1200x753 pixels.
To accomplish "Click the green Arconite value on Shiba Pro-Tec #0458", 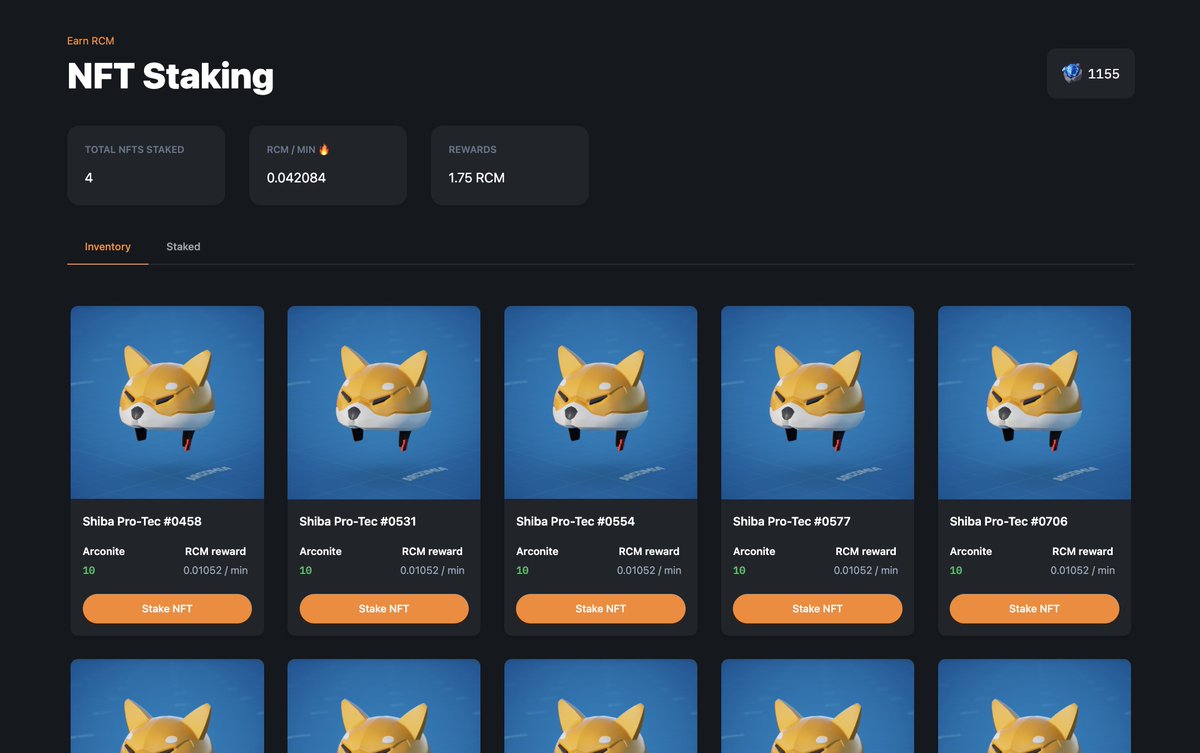I will pyautogui.click(x=89, y=570).
